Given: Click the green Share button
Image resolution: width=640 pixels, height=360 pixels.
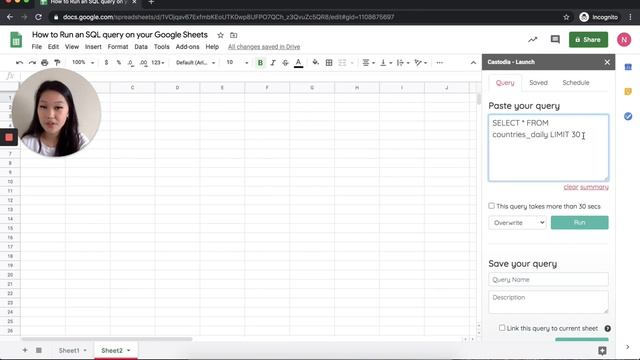Looking at the screenshot, I should (588, 40).
